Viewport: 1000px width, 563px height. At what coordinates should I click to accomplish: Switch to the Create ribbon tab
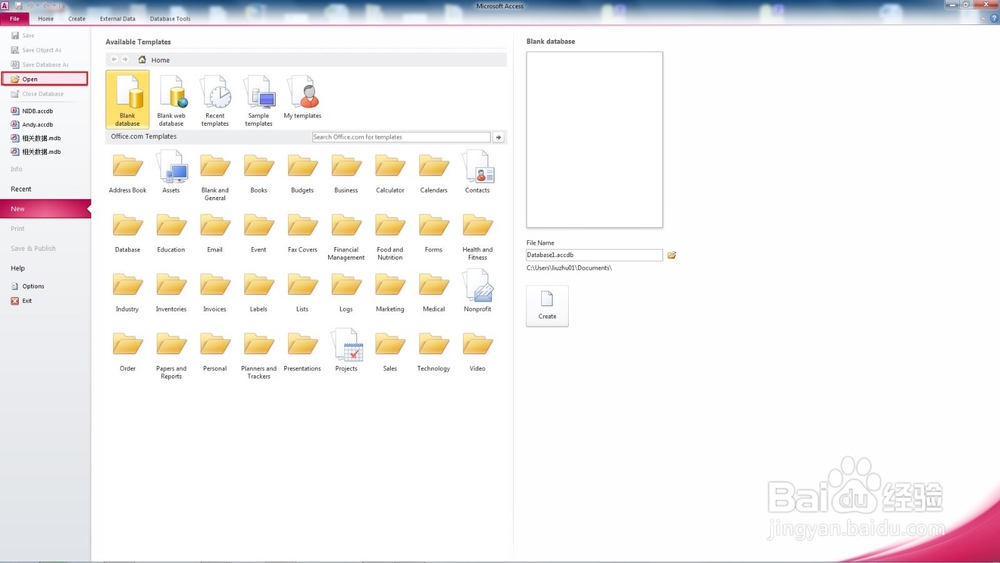click(x=77, y=19)
